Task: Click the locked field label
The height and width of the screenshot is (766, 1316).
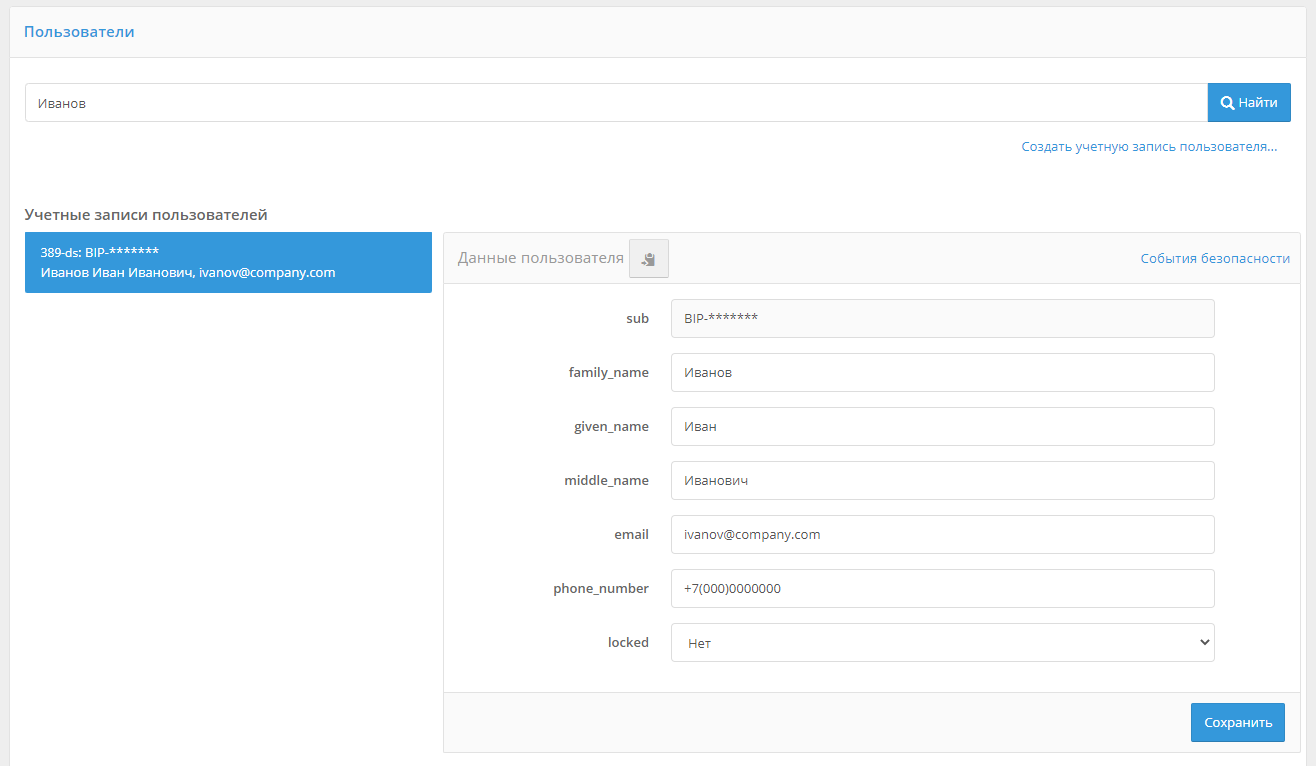Action: [x=628, y=643]
